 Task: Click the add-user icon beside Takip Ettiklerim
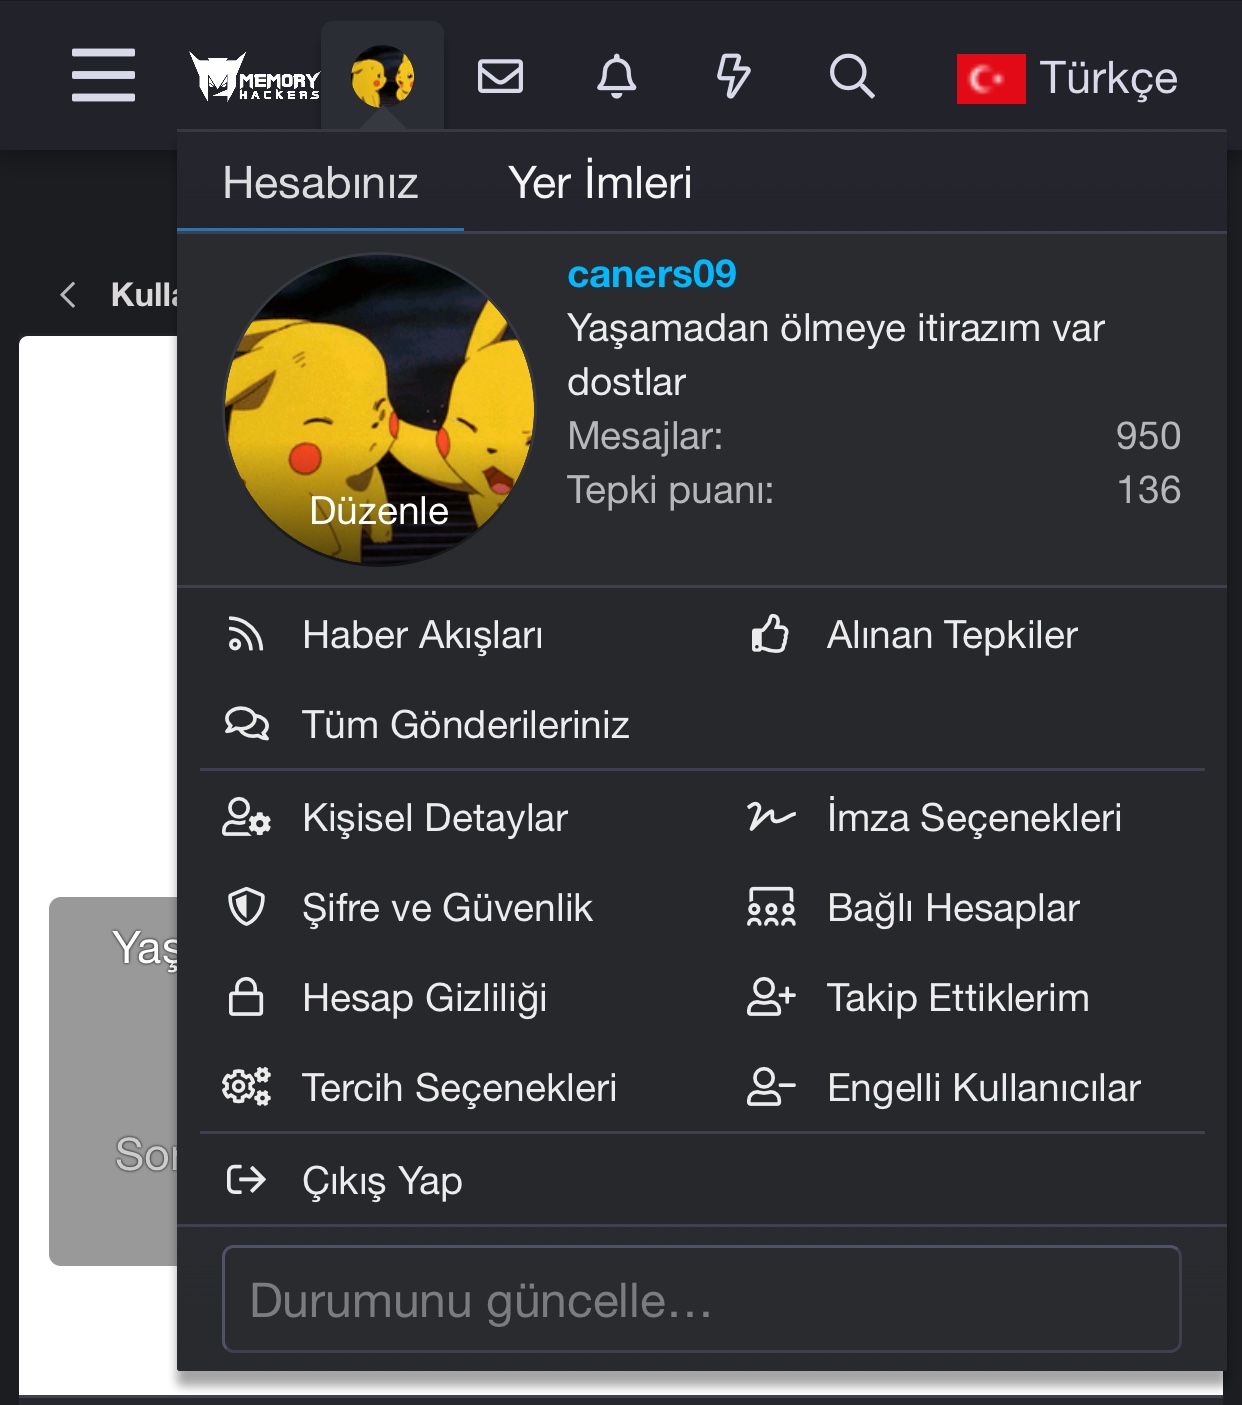771,997
